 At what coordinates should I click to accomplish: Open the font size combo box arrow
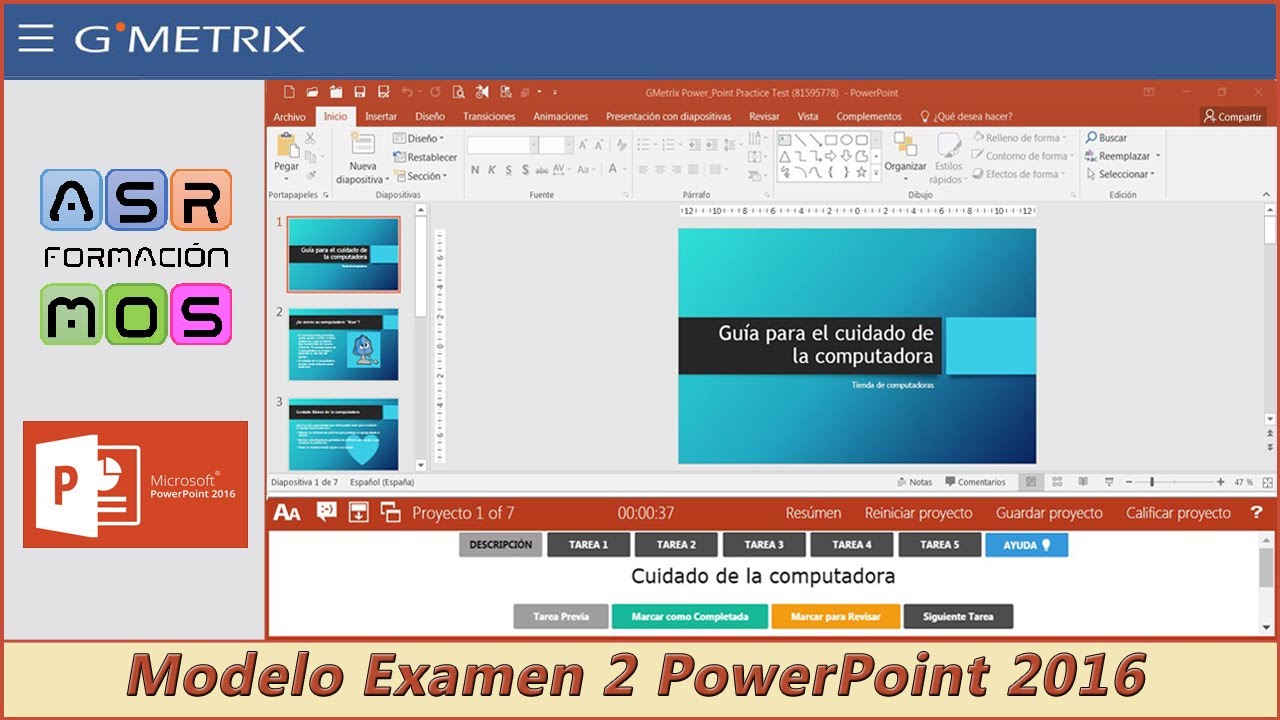[x=569, y=145]
